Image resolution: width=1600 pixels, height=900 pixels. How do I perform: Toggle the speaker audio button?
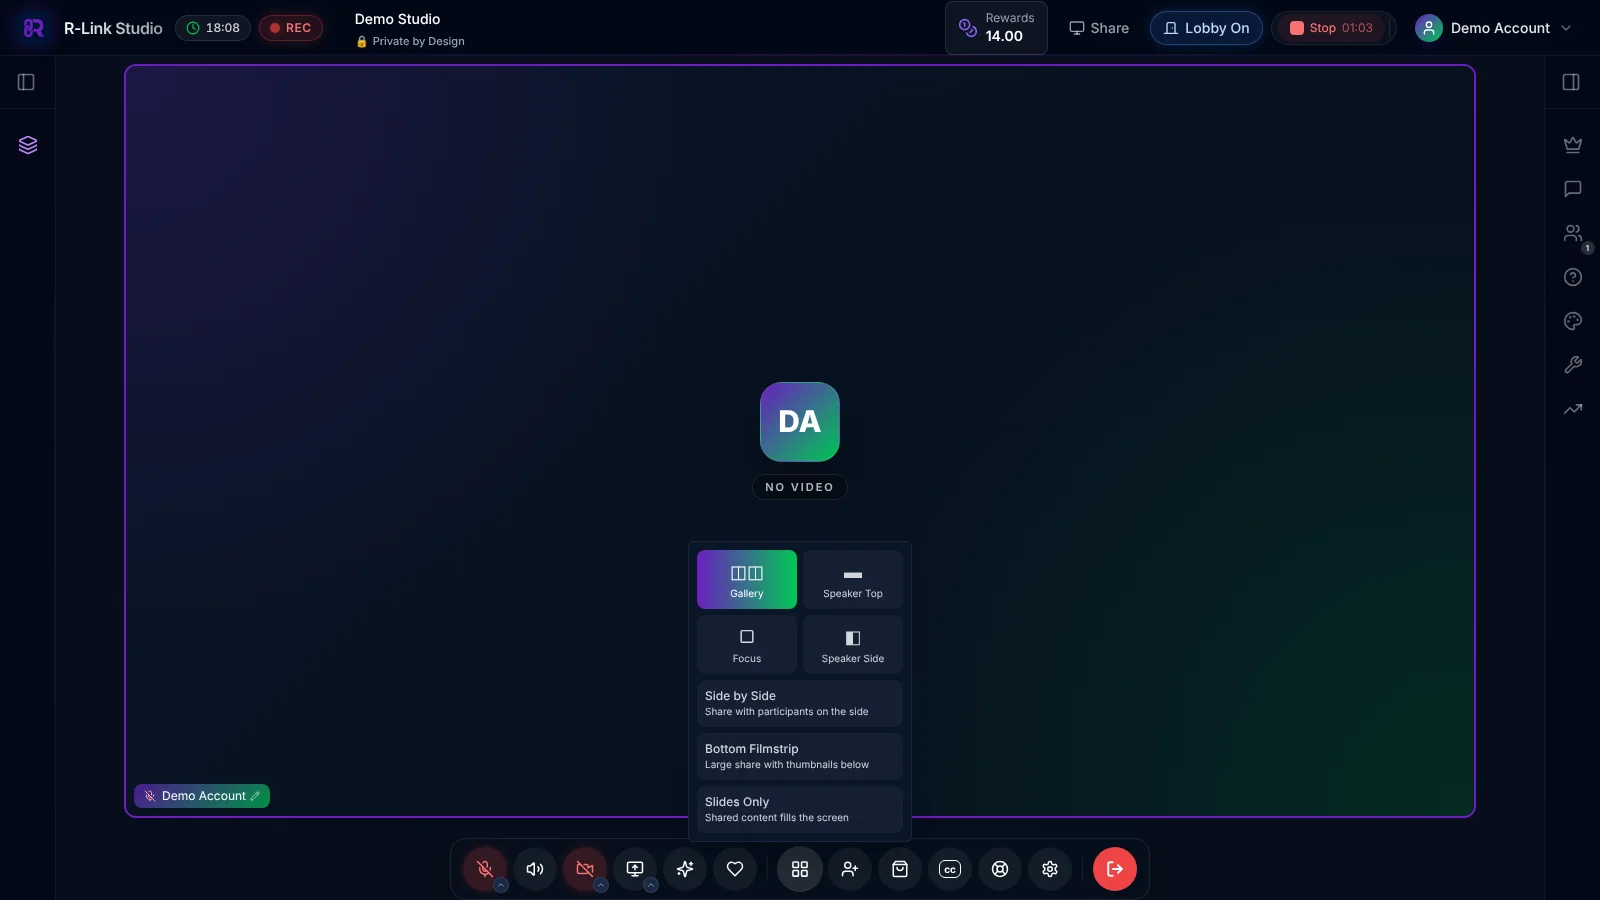pos(535,869)
